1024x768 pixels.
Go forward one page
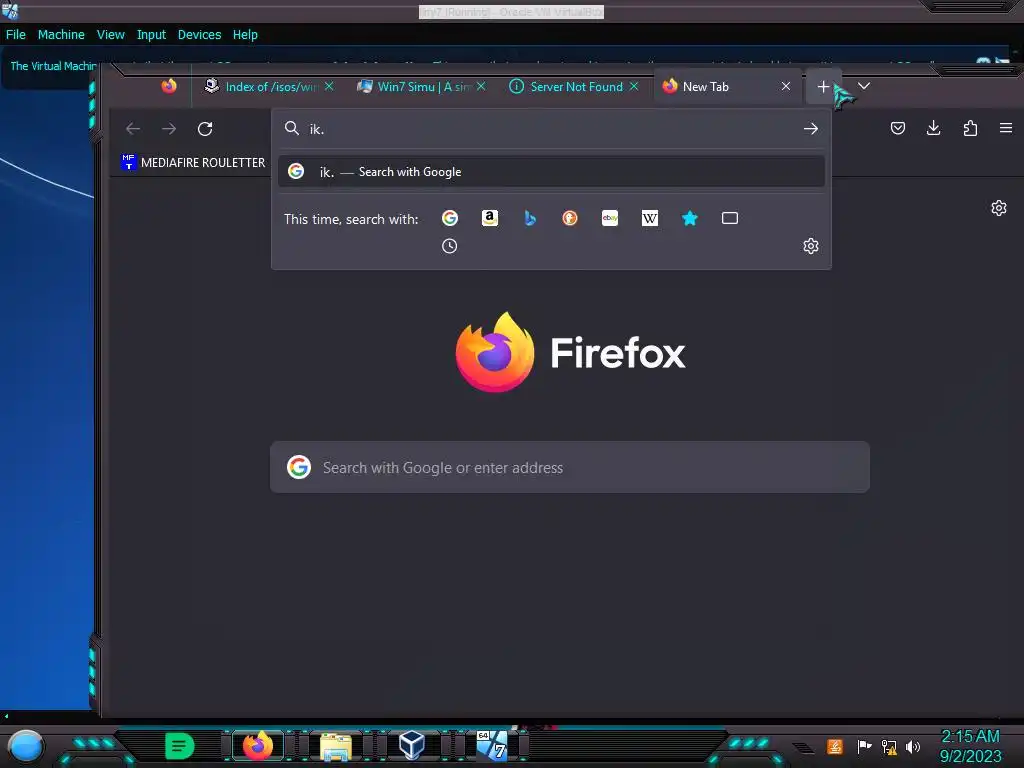[169, 129]
